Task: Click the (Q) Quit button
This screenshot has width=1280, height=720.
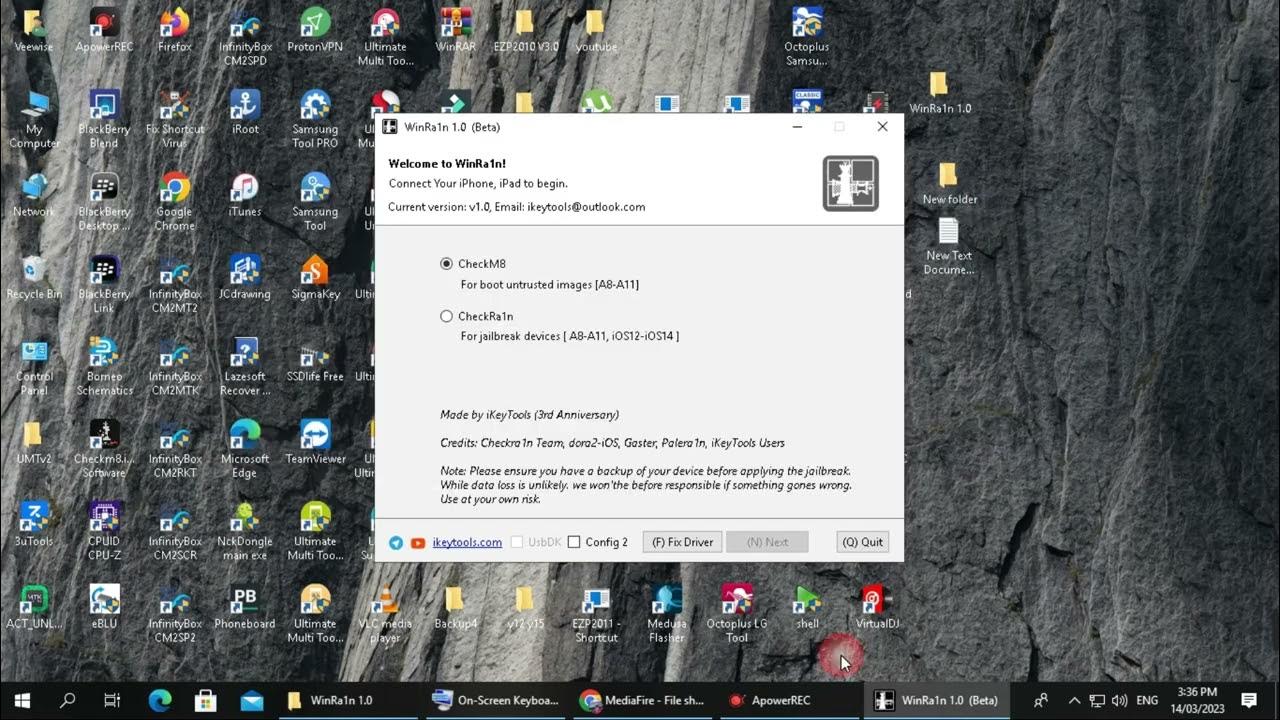Action: 862,542
